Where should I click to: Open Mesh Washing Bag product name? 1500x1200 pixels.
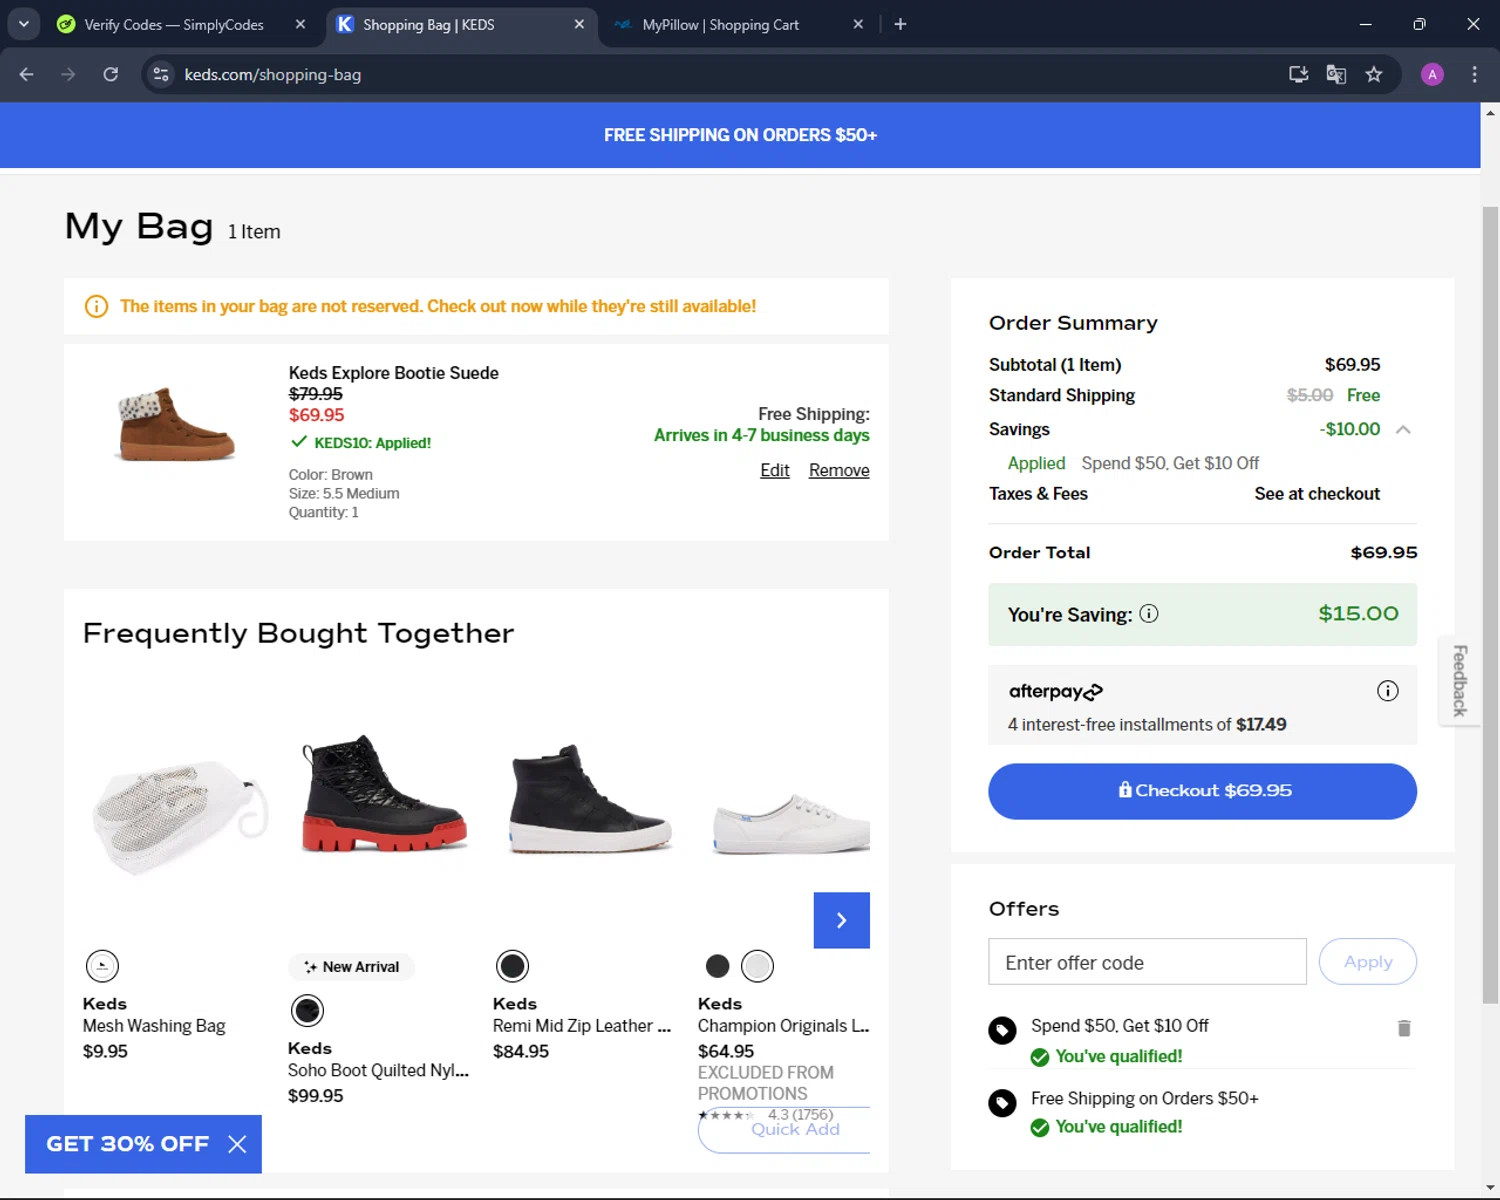(154, 1026)
